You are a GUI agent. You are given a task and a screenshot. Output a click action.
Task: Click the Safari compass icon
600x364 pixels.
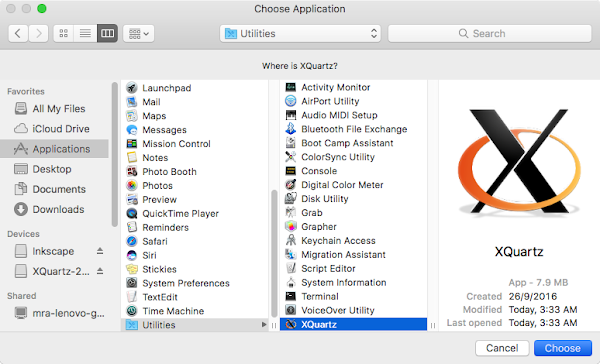132,241
